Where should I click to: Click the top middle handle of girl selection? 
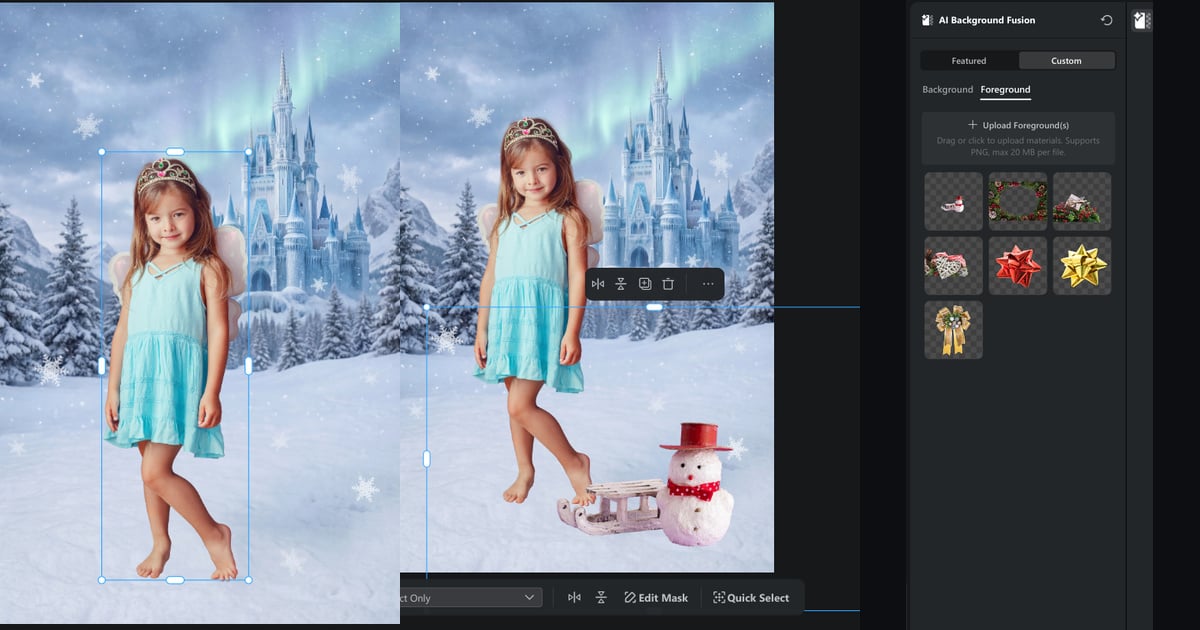pos(175,152)
